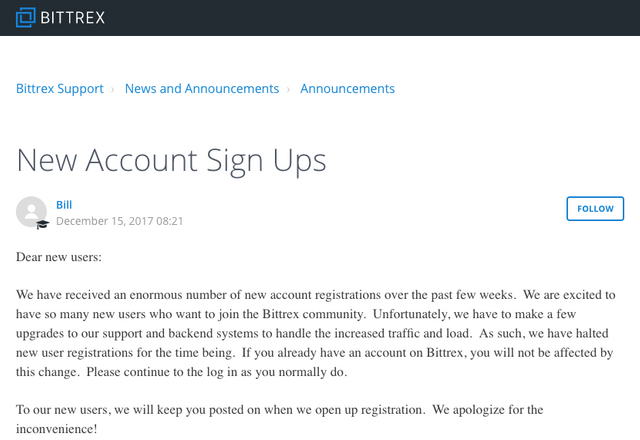640x440 pixels.
Task: Click the line starting "this change."
Action: (x=182, y=371)
